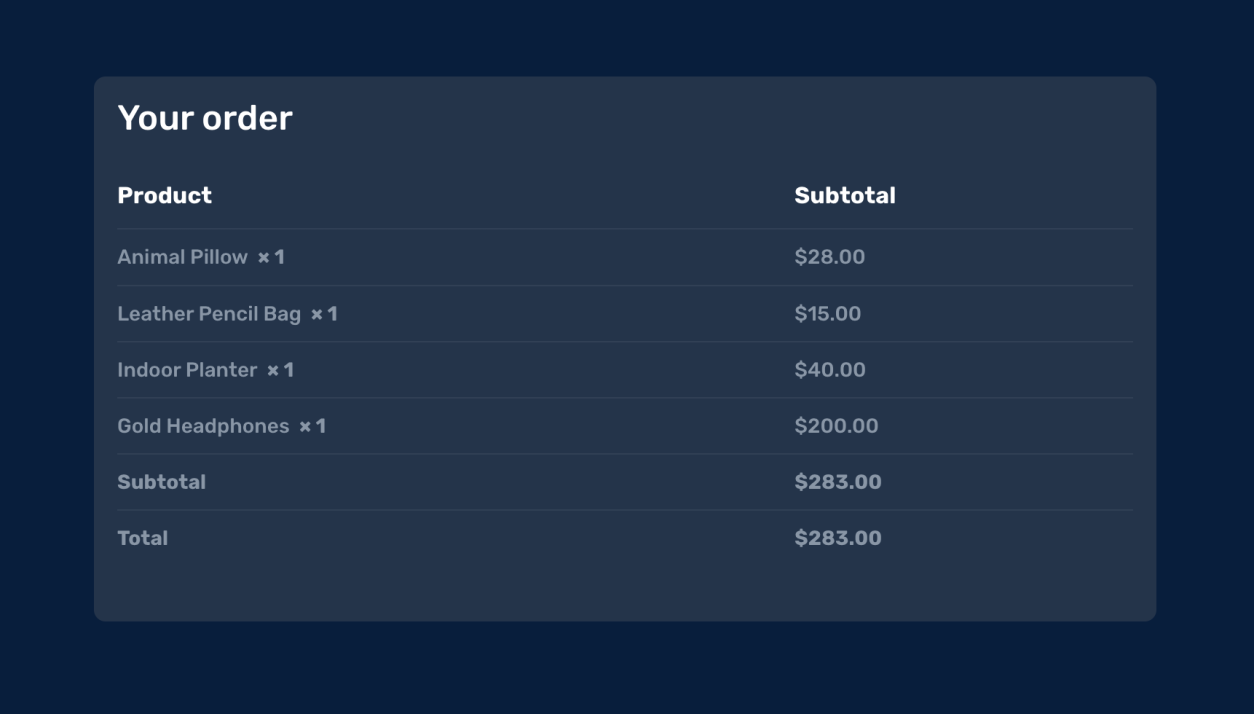
Task: Click the ×1 quantity beside Leather Pencil Bag
Action: [324, 314]
